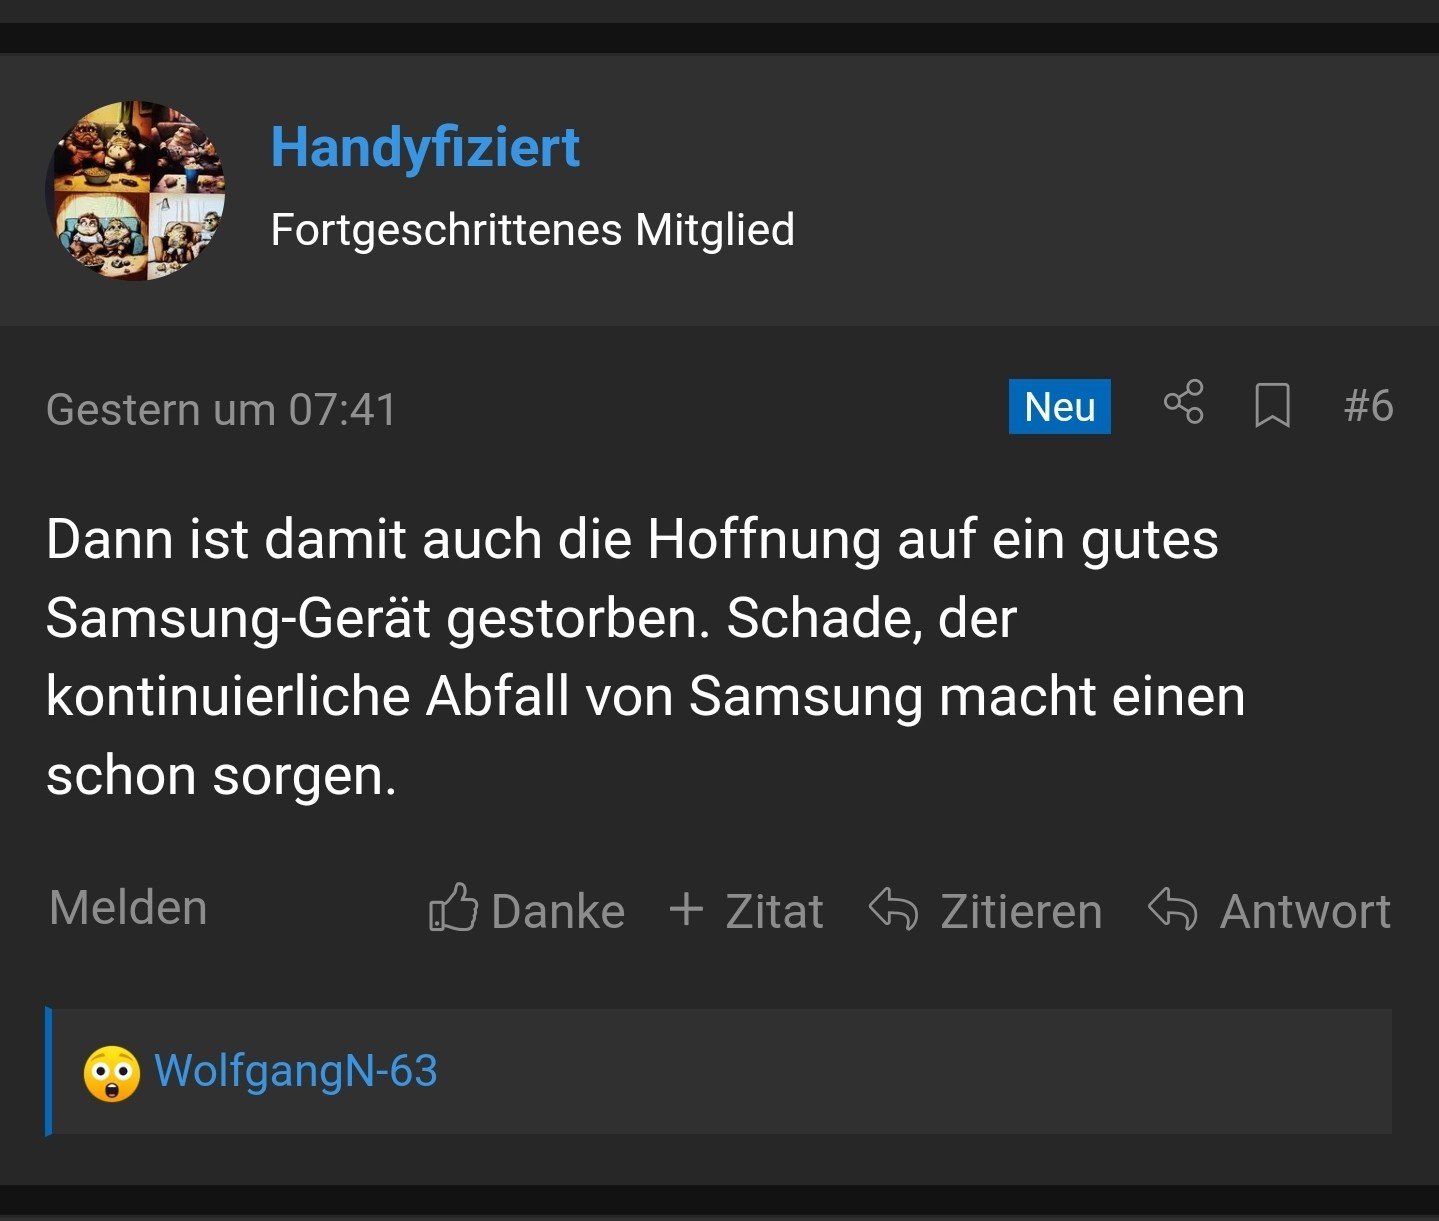
Task: Share this post via the share icon
Action: coord(1184,403)
